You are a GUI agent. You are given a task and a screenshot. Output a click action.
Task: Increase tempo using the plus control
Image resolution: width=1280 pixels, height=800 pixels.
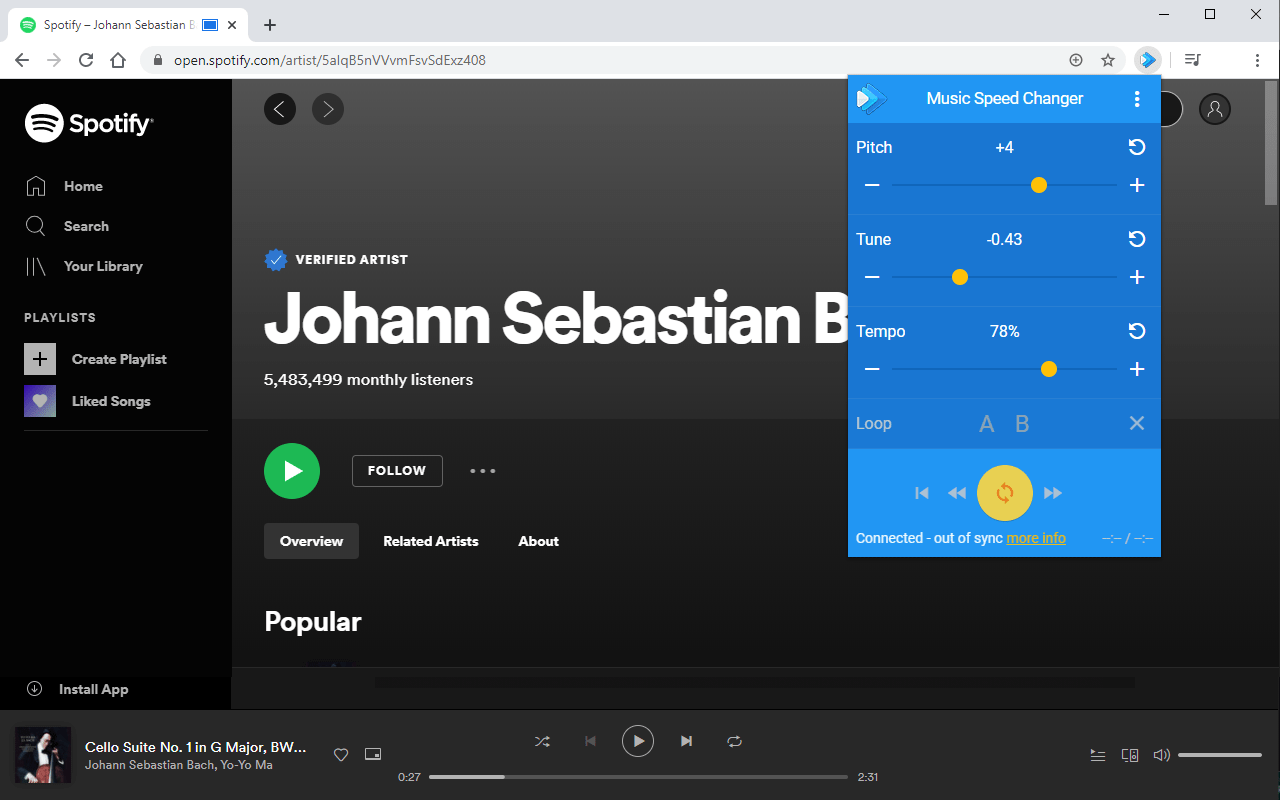click(x=1136, y=369)
